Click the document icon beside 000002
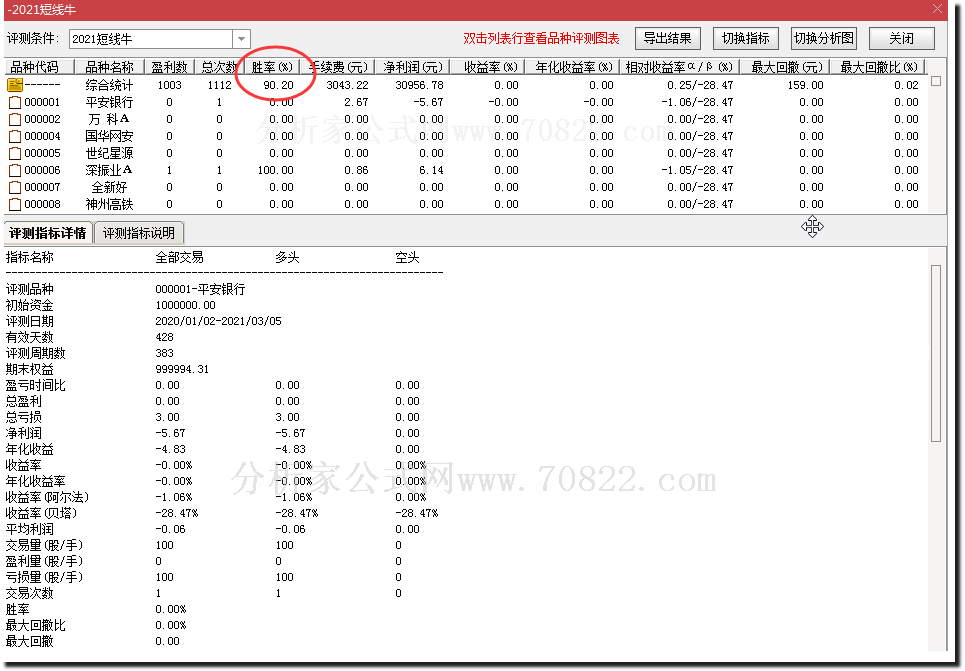 (15, 119)
